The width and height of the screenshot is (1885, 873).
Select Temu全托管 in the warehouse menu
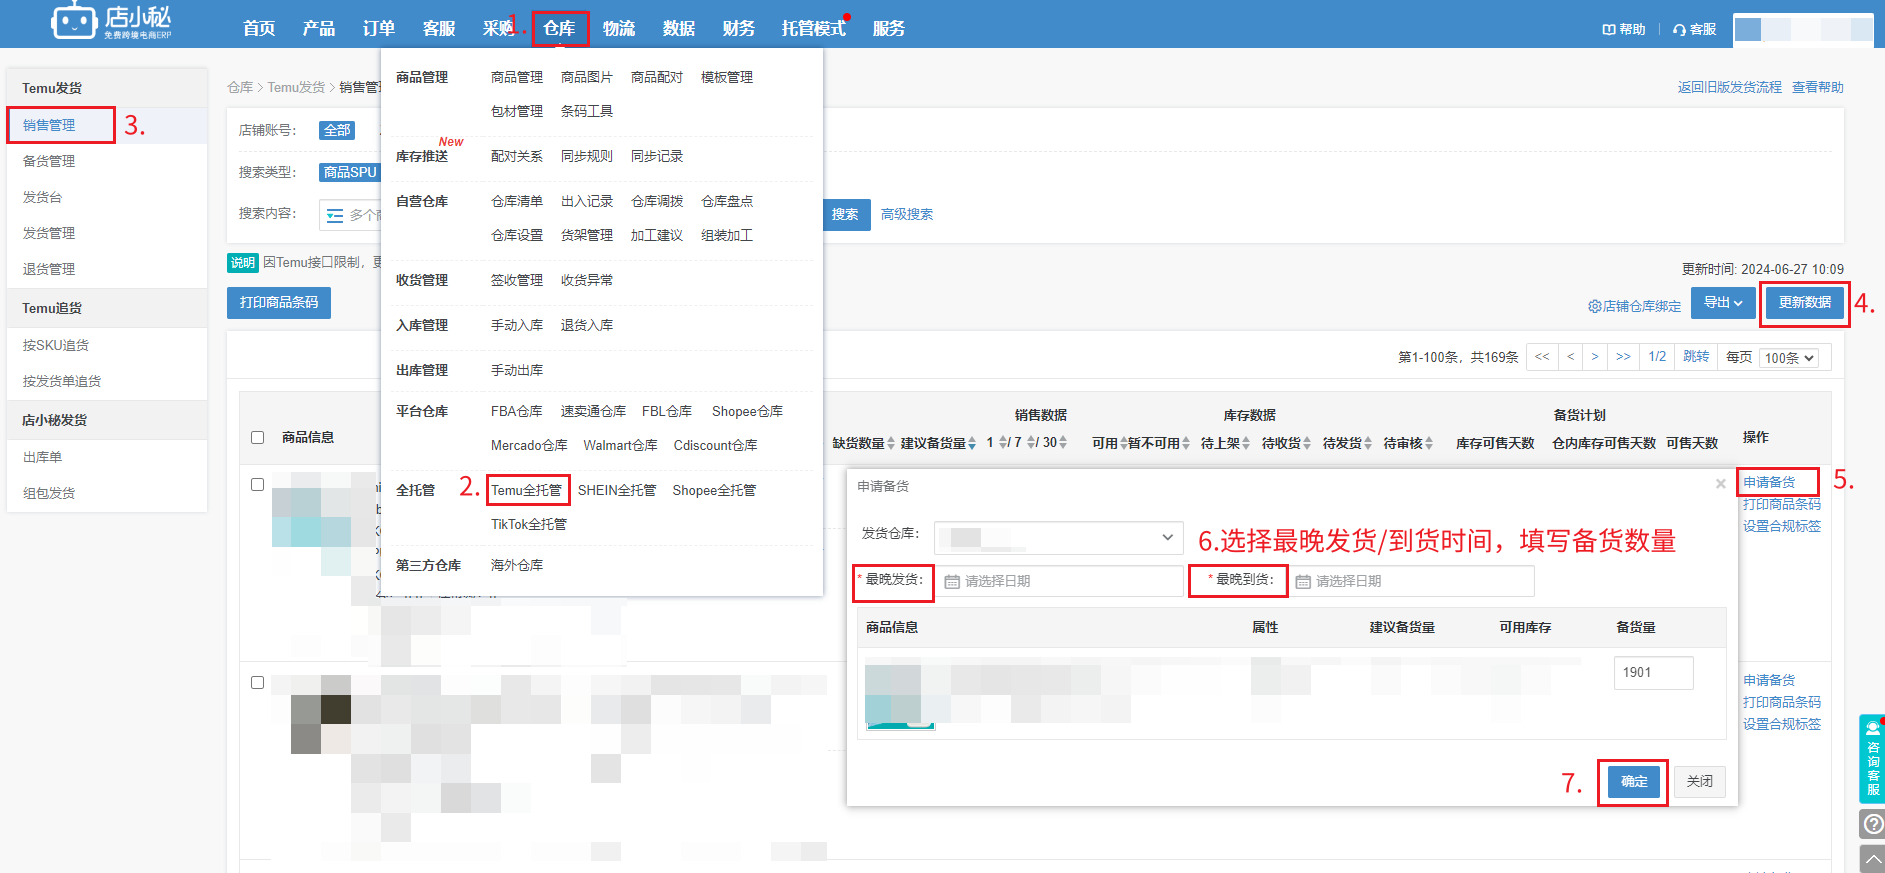coord(526,490)
